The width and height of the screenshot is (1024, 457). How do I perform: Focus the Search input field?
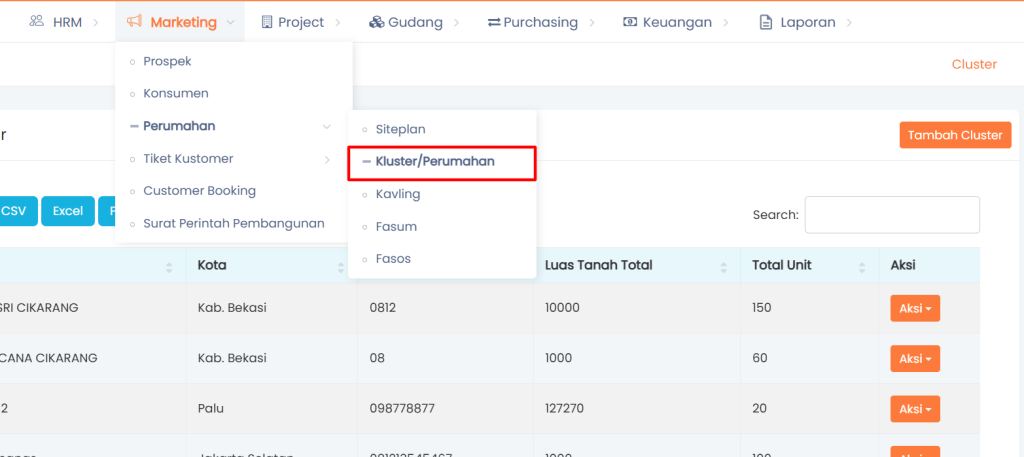tap(891, 214)
